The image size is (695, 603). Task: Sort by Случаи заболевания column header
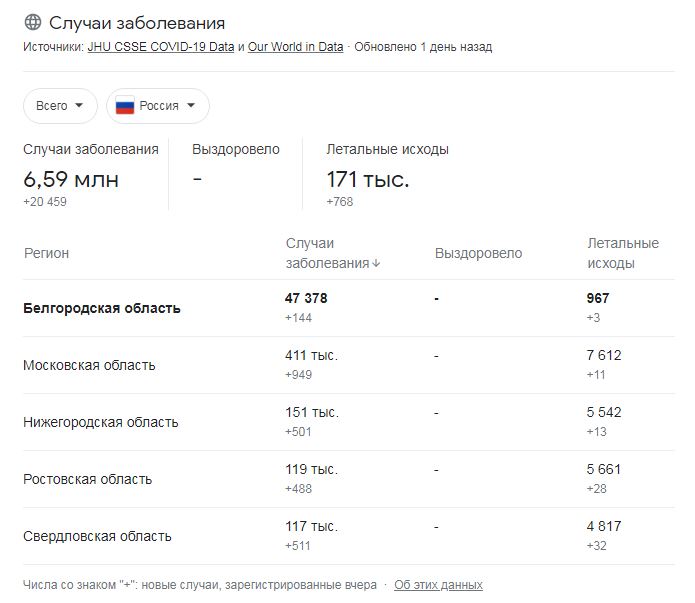point(332,253)
